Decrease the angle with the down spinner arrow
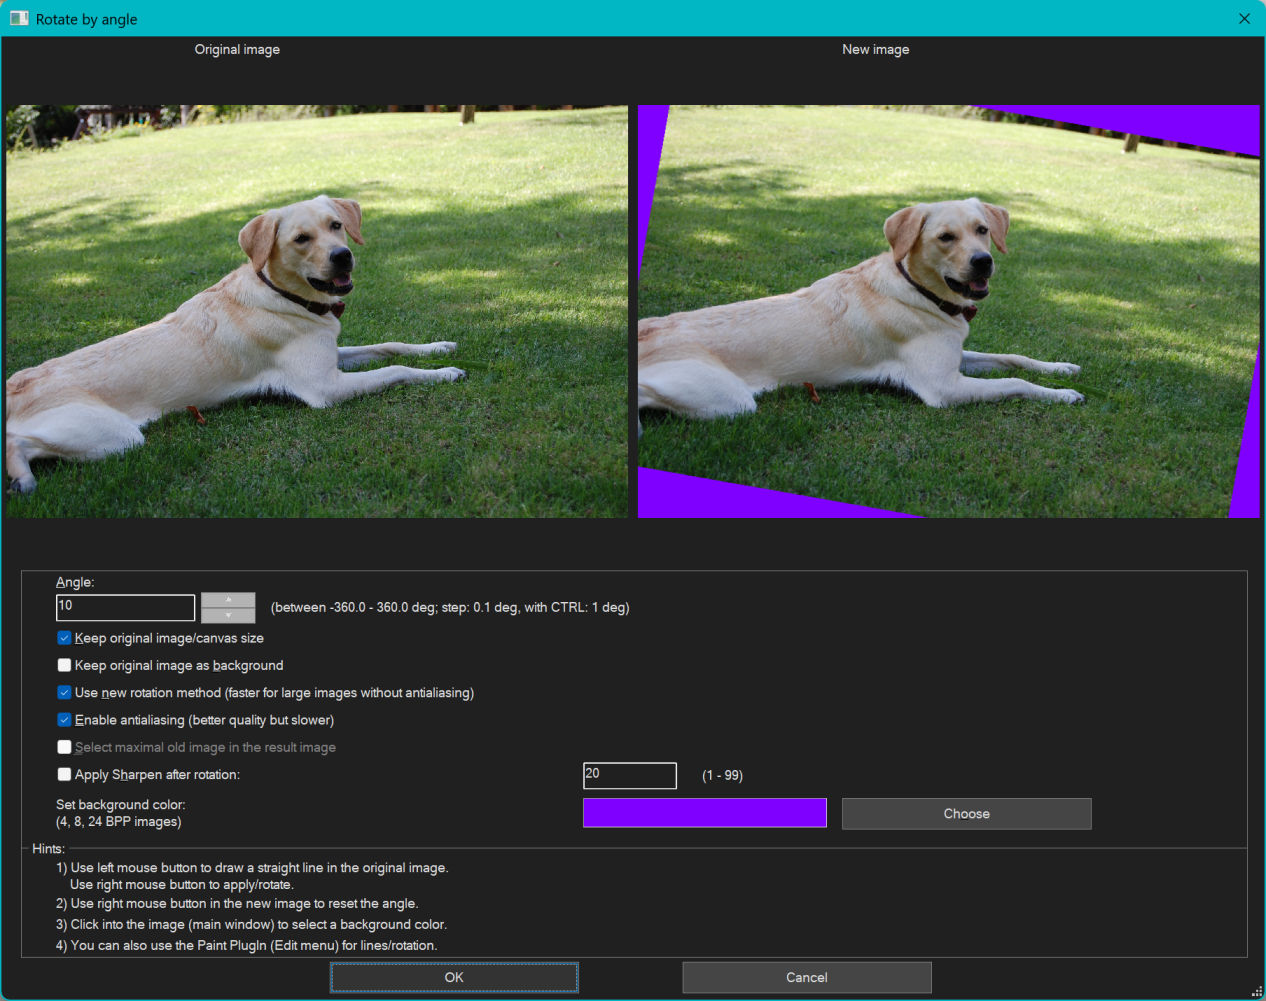The image size is (1266, 1001). (228, 615)
